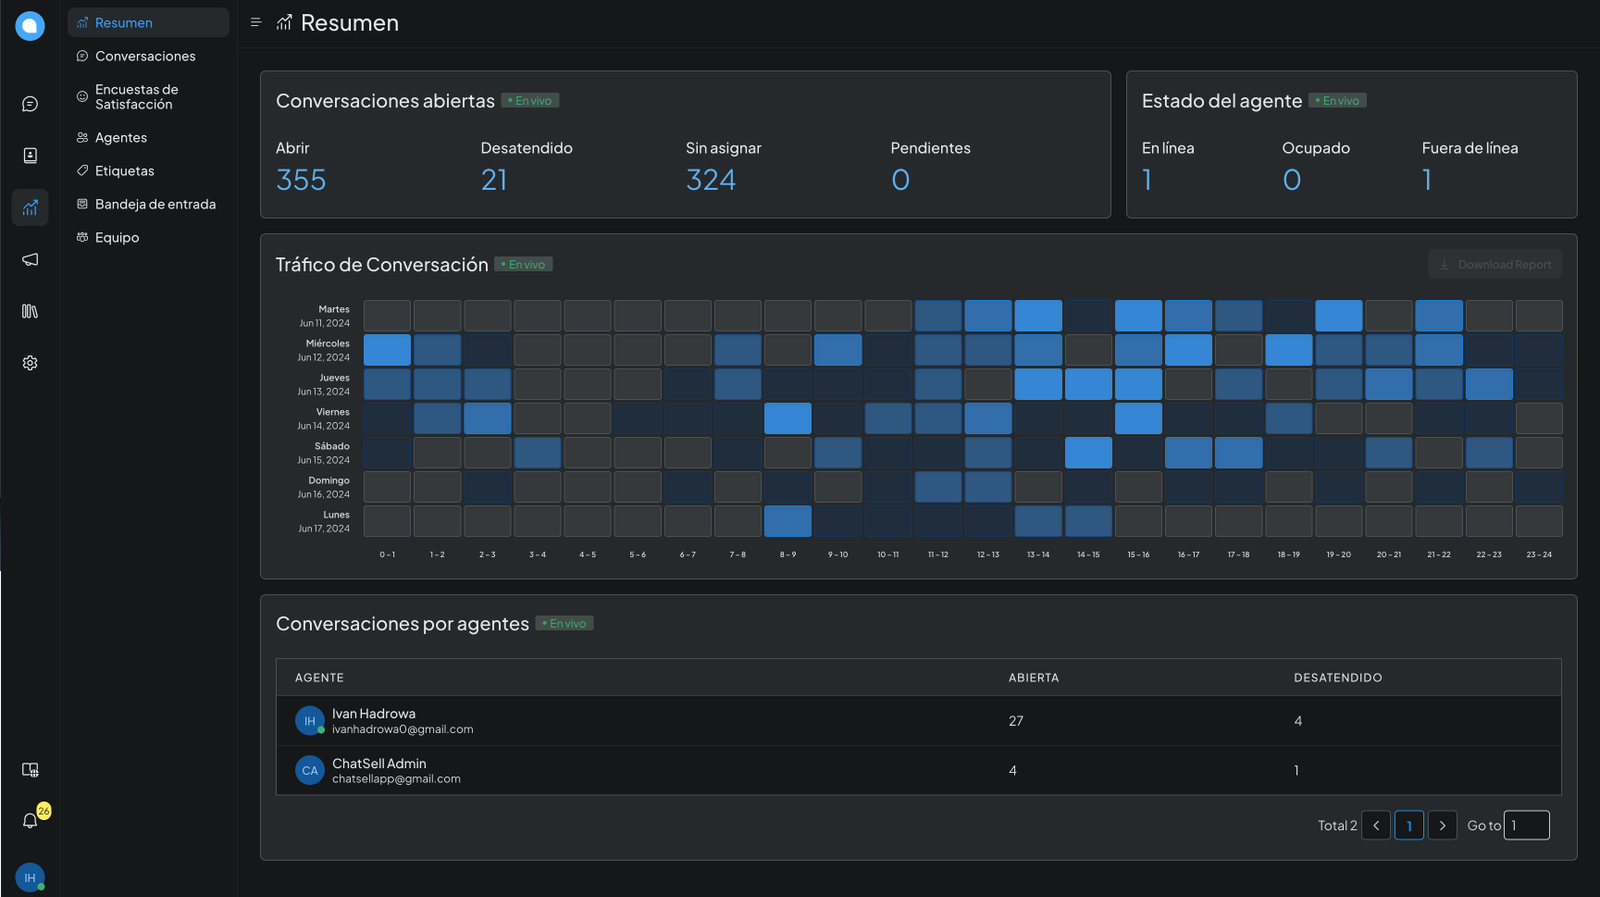
Task: Click the ChatSell logo icon
Action: [30, 26]
